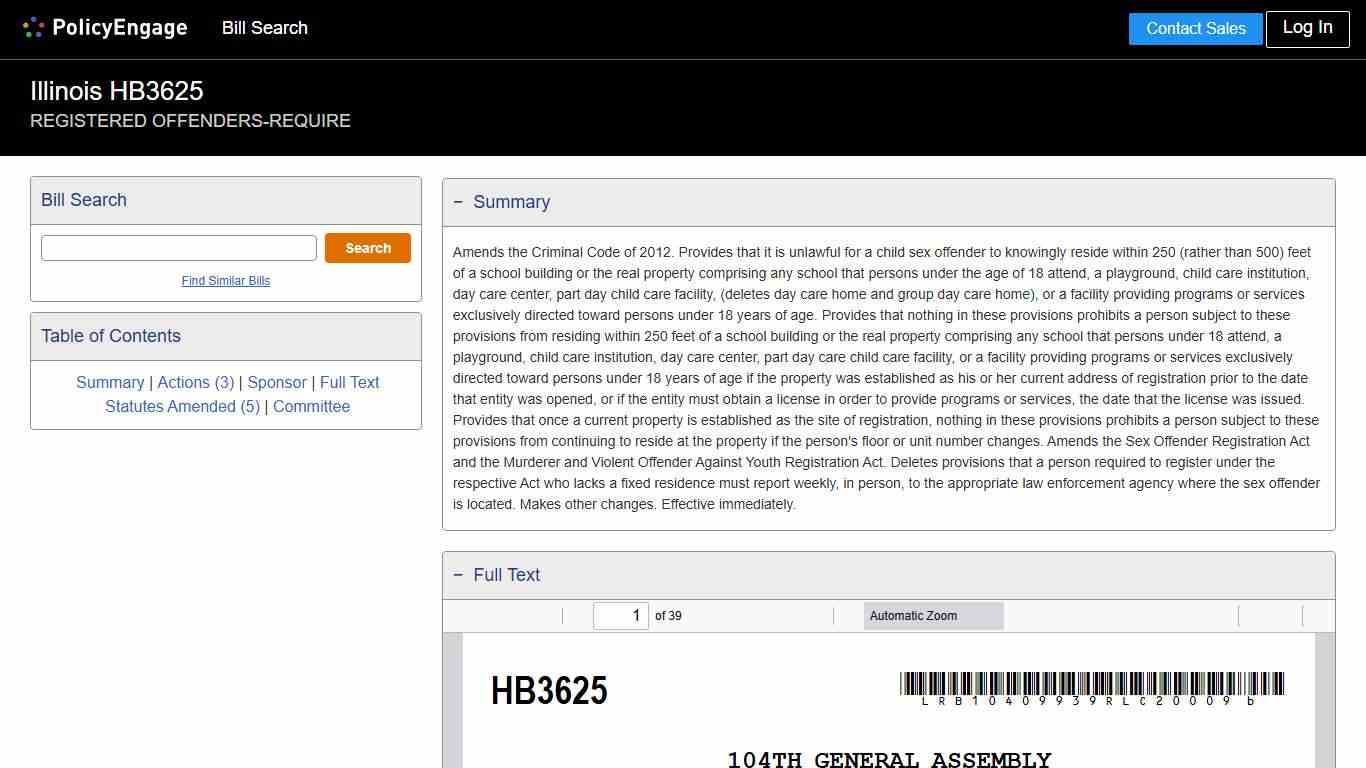The height and width of the screenshot is (768, 1366).
Task: Download the HB3625 PDF
Action: coord(1285,615)
